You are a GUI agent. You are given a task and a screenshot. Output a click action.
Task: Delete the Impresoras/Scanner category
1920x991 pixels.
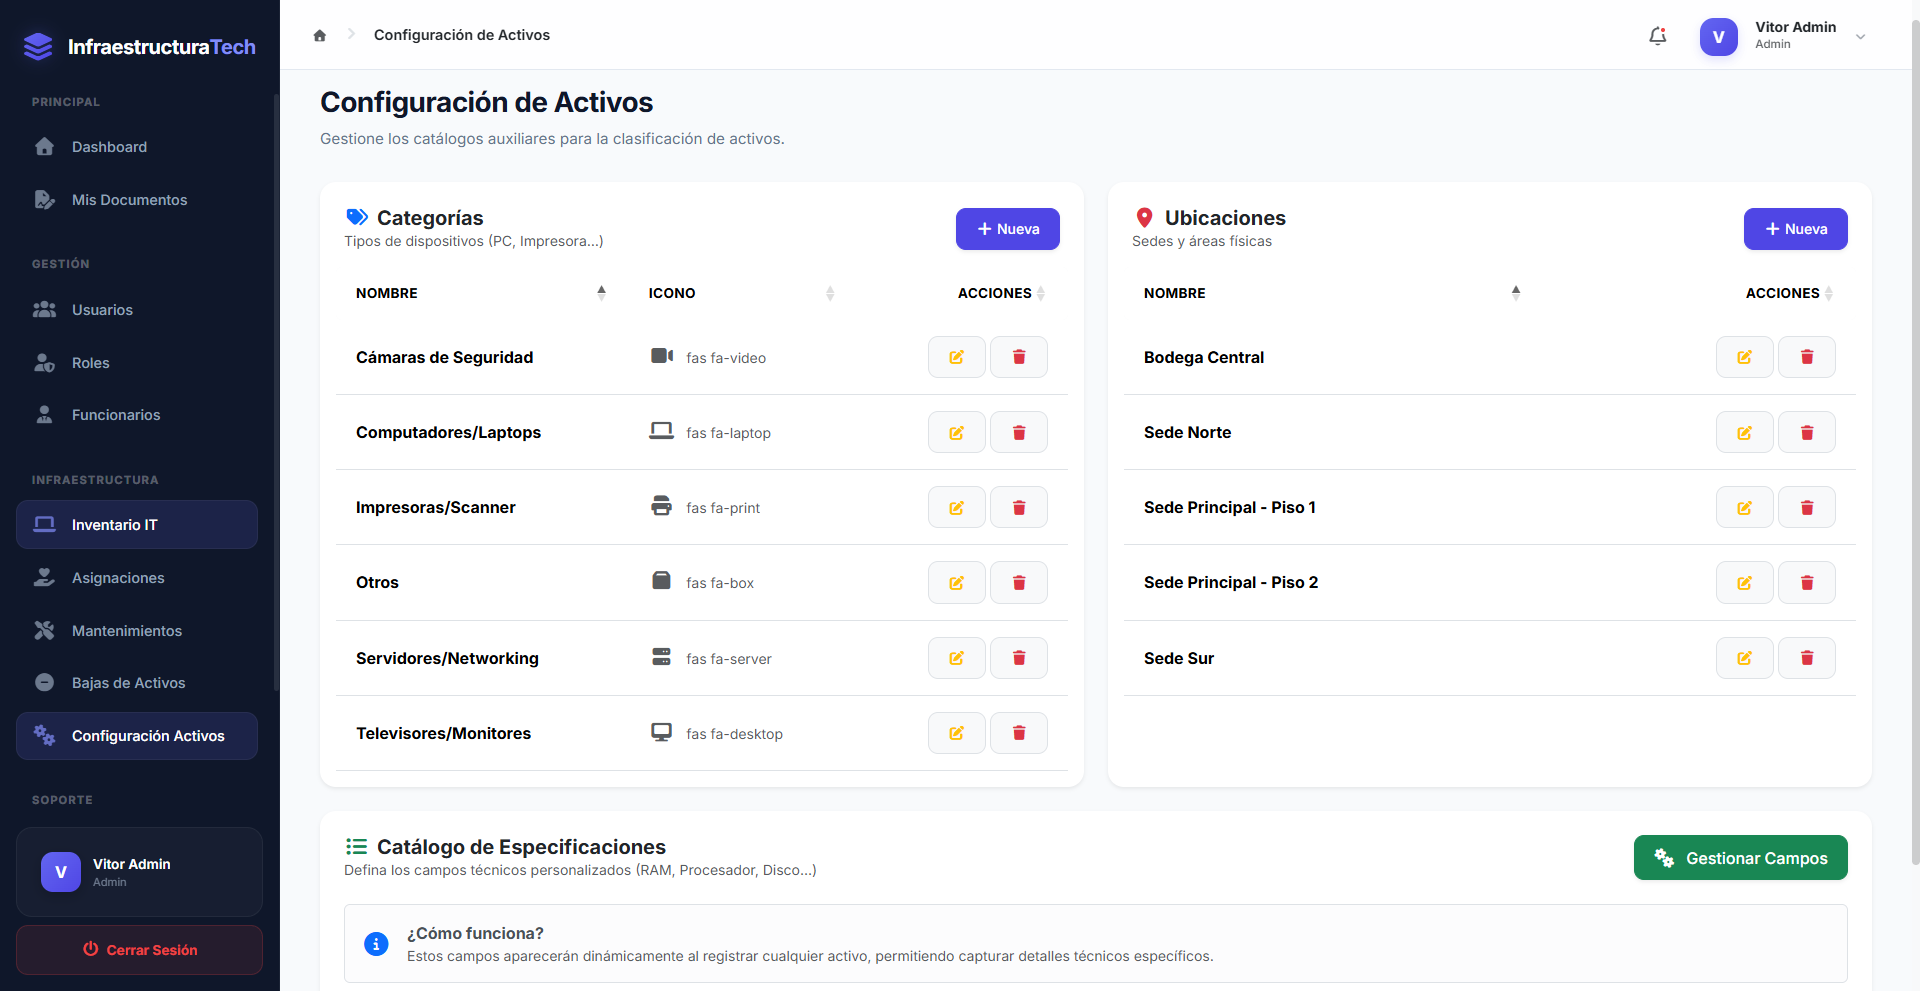click(1019, 507)
